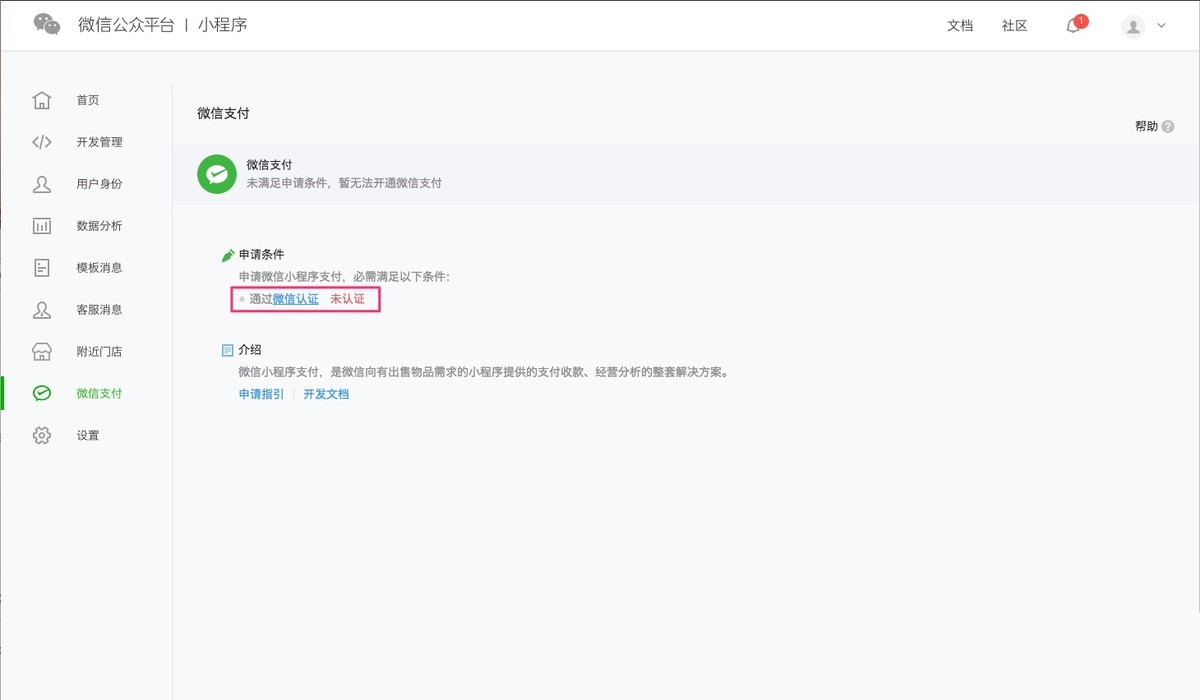This screenshot has height=700, width=1200.
Task: Open 数据分析 in the sidebar
Action: coord(99,226)
